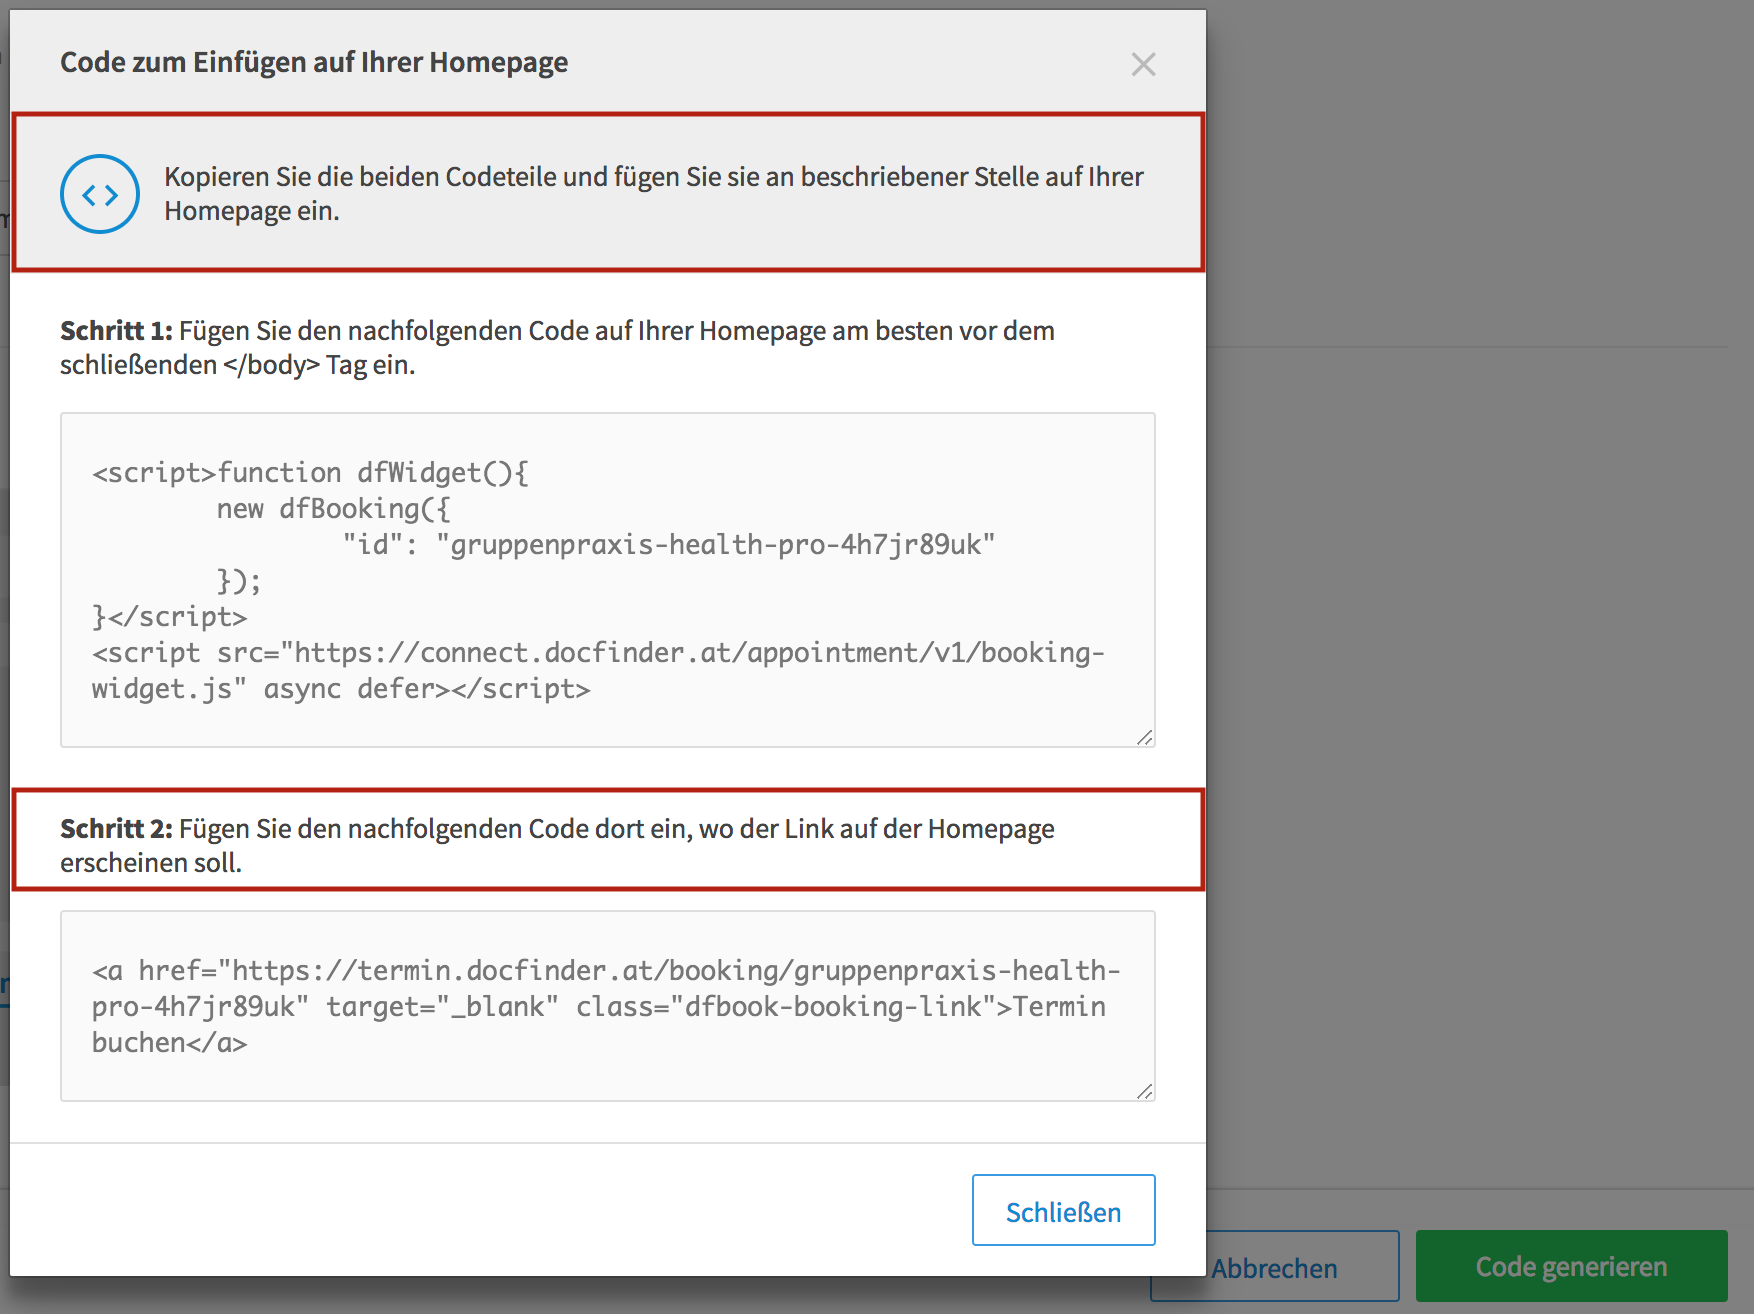Click the 'new dfBooking({' code line
The image size is (1754, 1314).
pos(334,508)
